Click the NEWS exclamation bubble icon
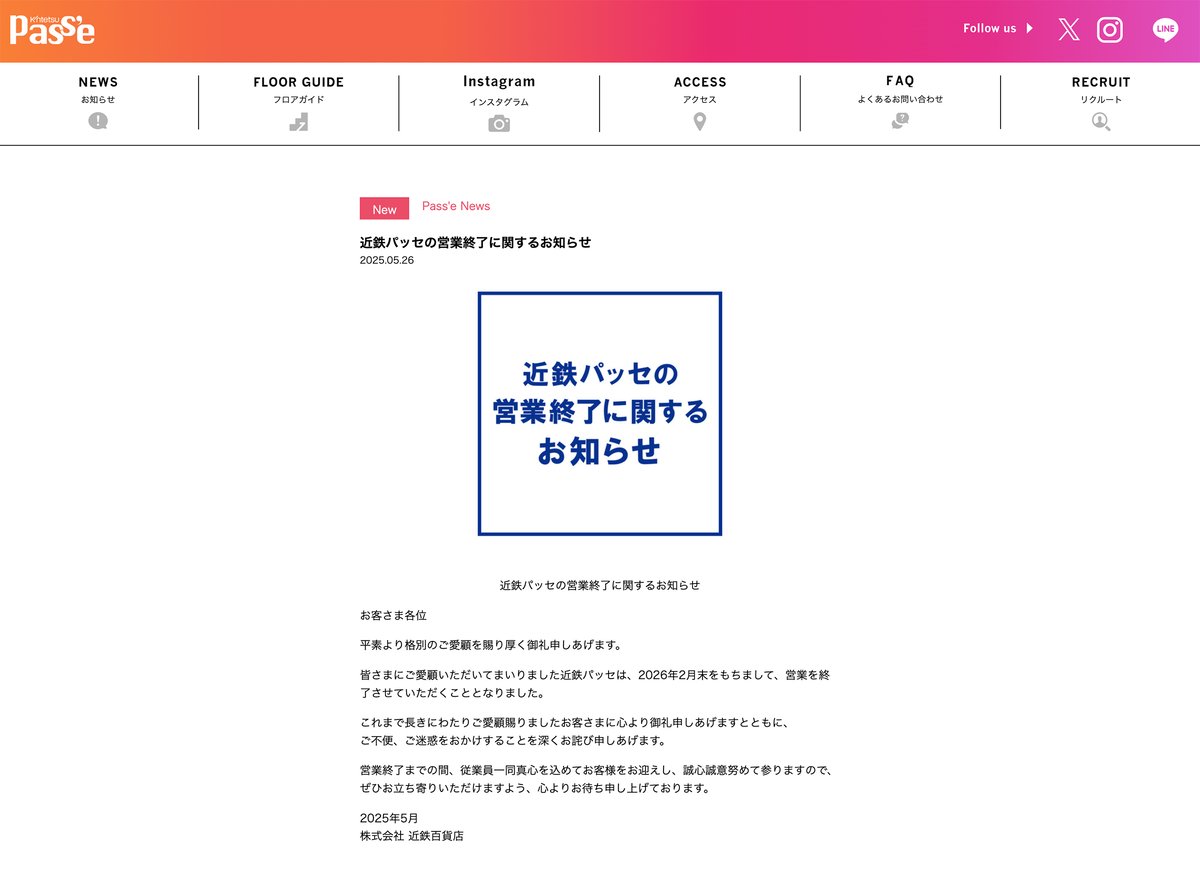This screenshot has width=1200, height=879. tap(98, 121)
